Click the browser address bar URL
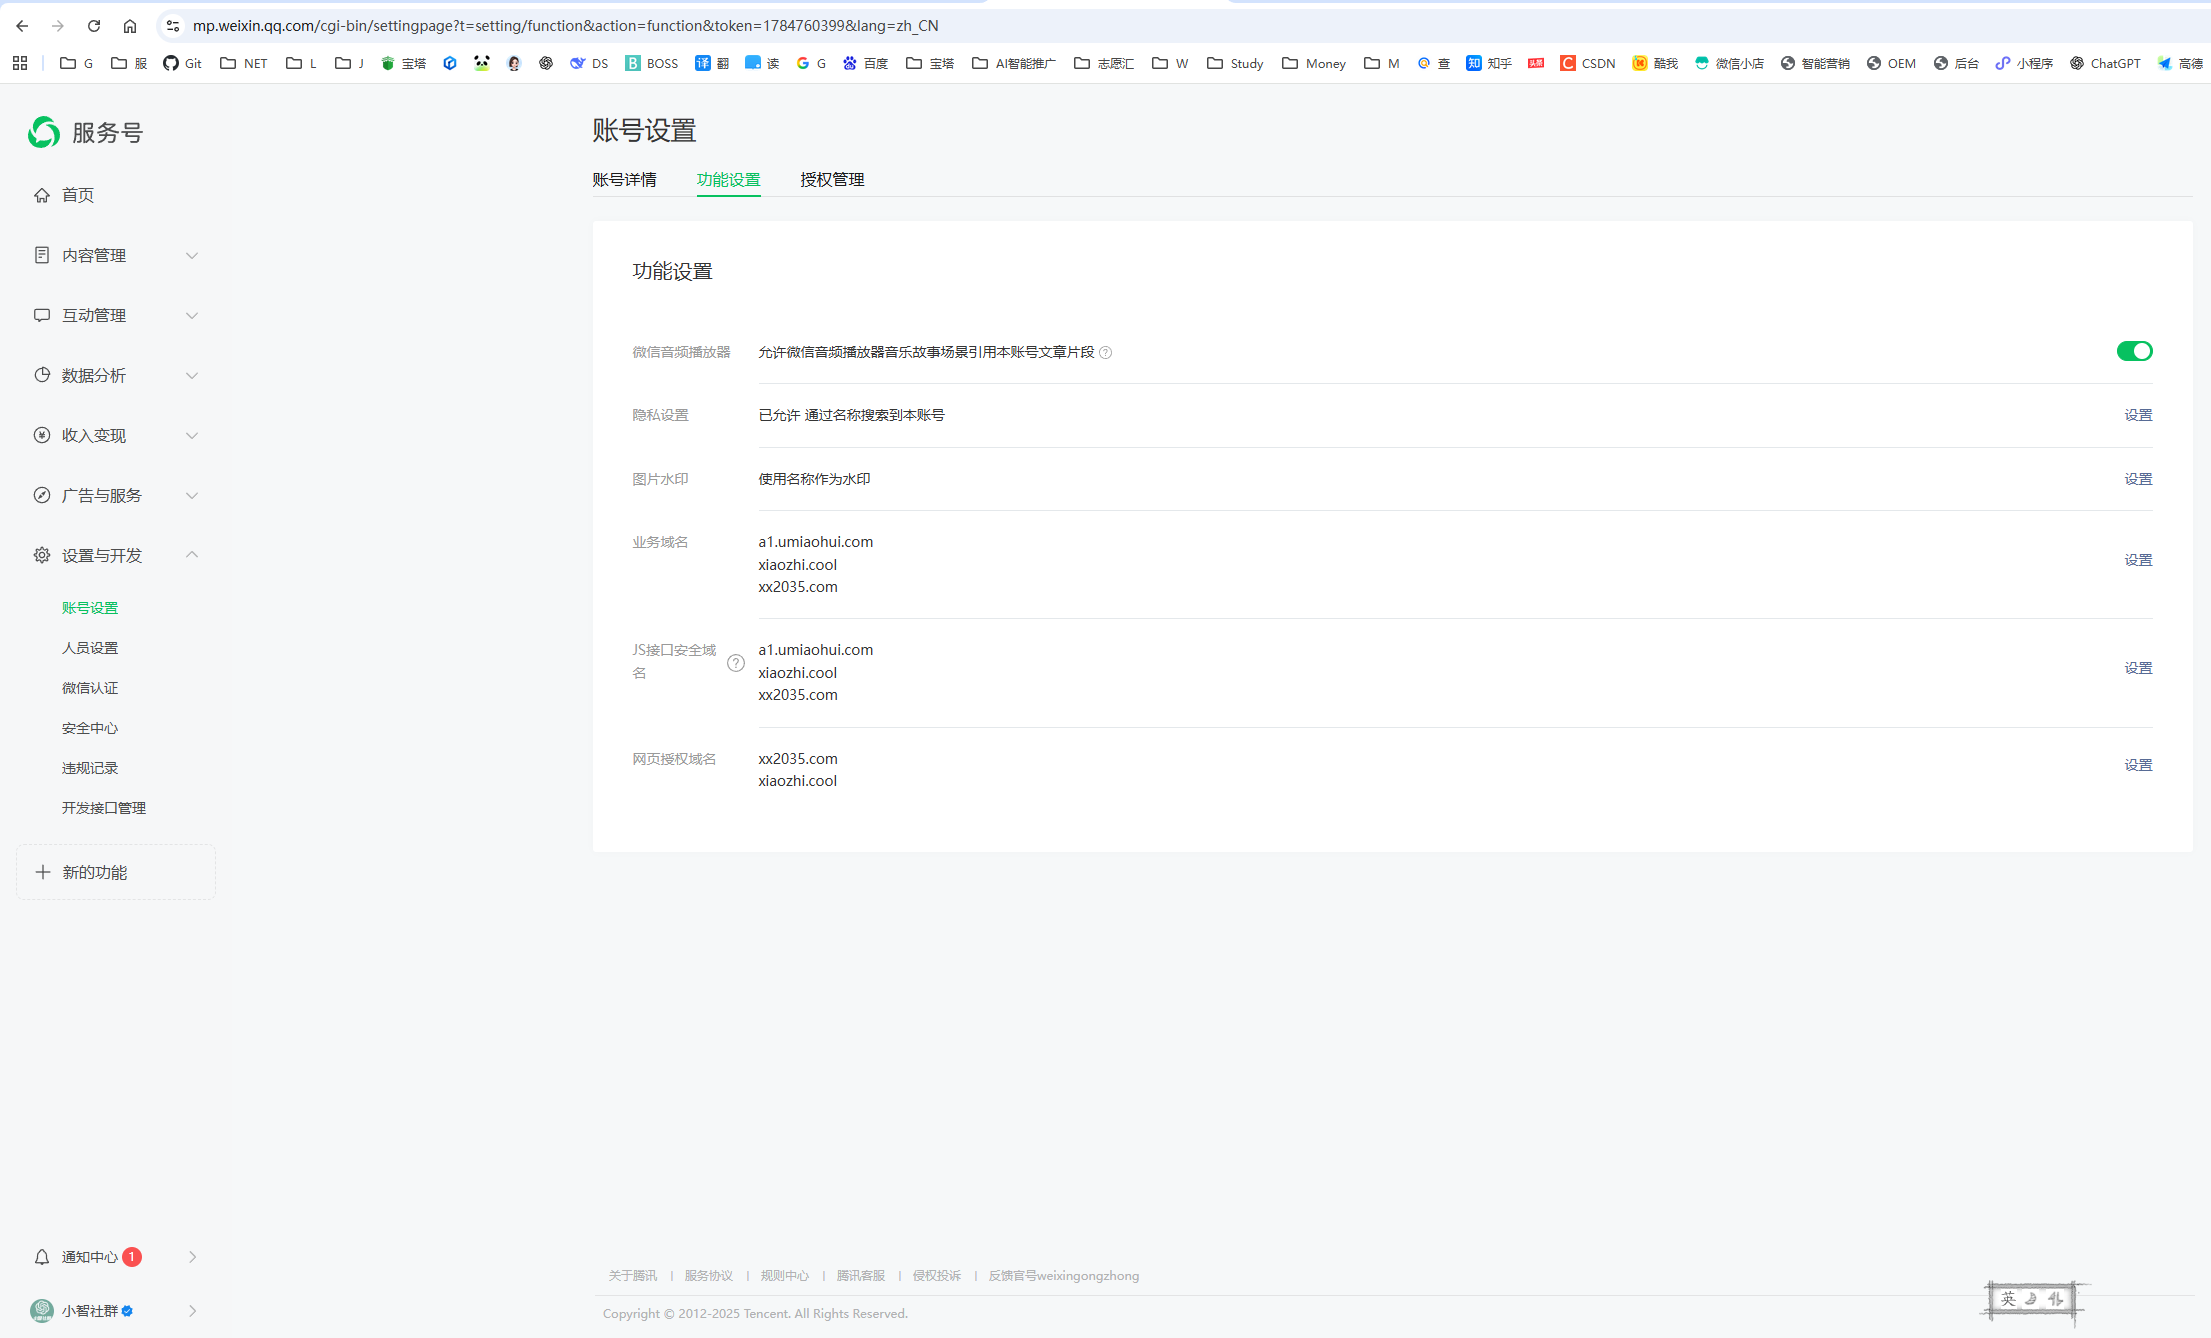This screenshot has height=1338, width=2211. (565, 26)
